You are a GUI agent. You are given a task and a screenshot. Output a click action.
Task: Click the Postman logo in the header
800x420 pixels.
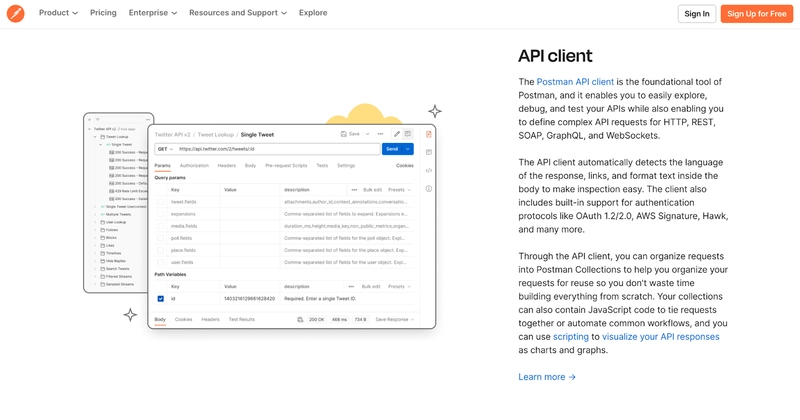pyautogui.click(x=15, y=13)
